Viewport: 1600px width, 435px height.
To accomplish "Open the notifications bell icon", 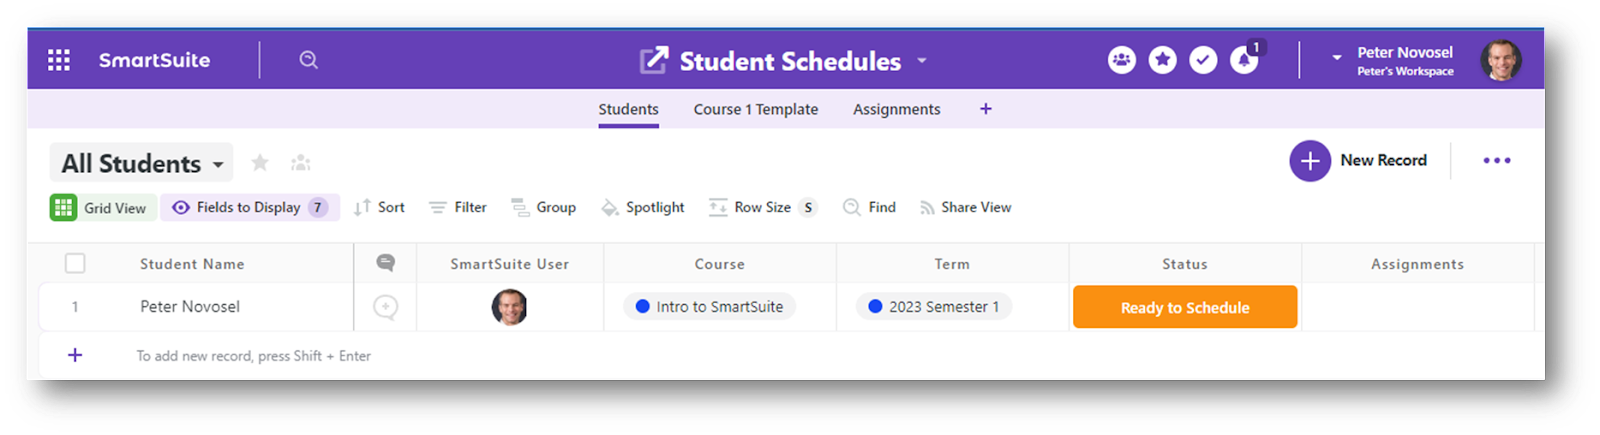I will 1244,60.
